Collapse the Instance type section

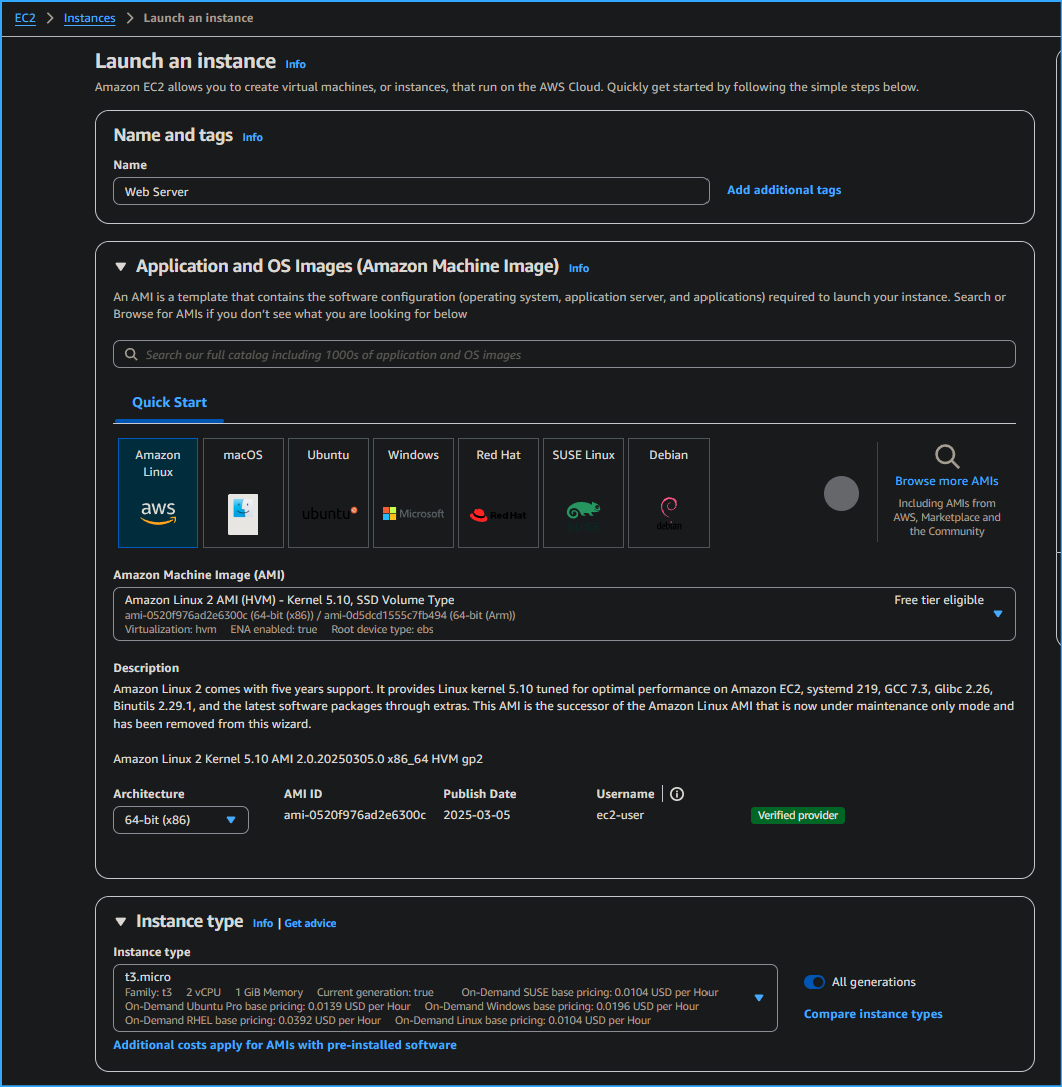pyautogui.click(x=120, y=921)
